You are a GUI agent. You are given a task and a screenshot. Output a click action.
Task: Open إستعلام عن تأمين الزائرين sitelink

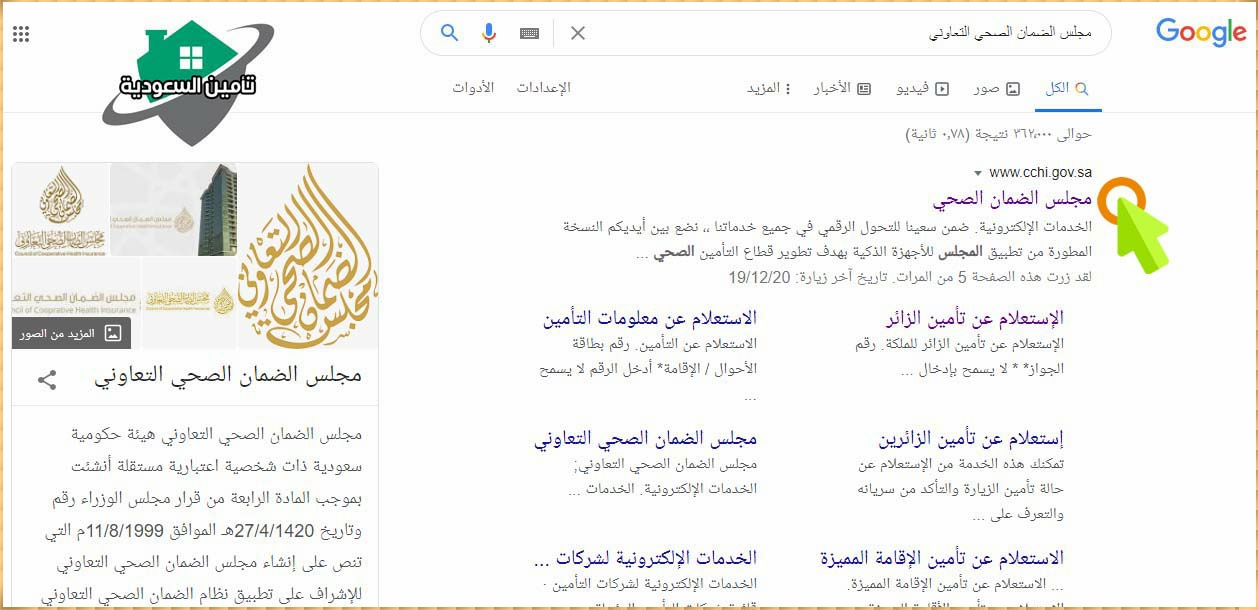(x=971, y=438)
